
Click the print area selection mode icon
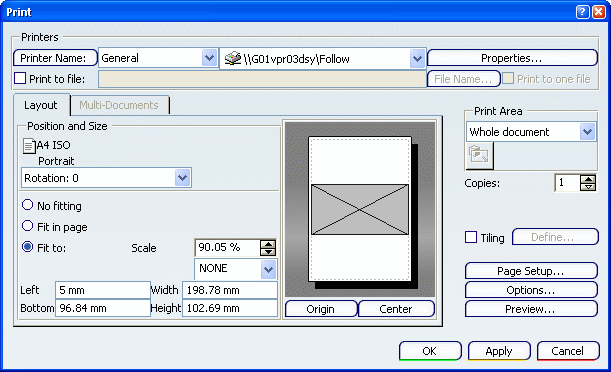click(480, 155)
